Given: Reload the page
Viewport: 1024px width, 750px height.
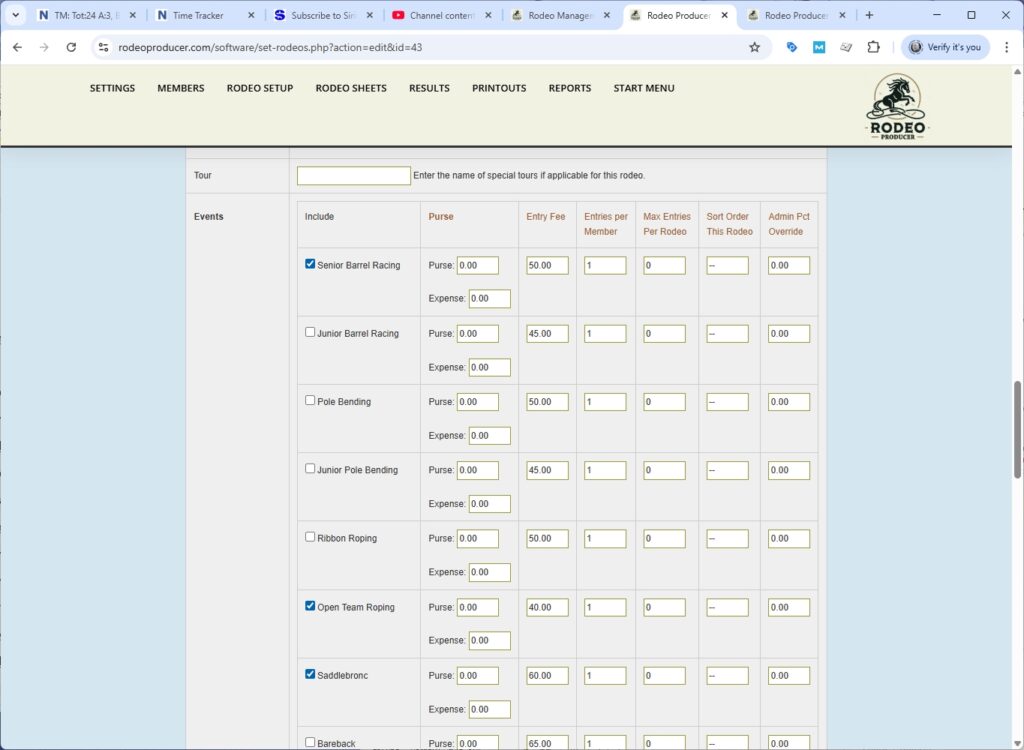Looking at the screenshot, I should 71,47.
